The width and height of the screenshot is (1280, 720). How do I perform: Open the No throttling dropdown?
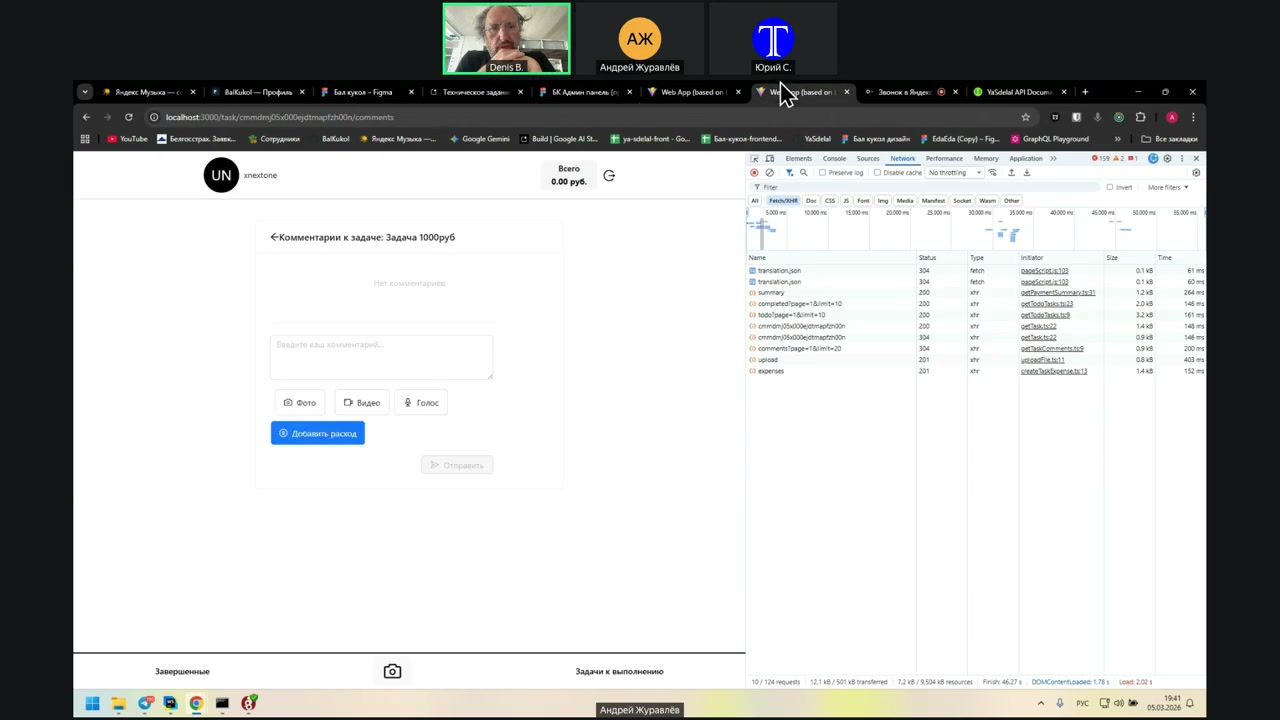pos(953,173)
